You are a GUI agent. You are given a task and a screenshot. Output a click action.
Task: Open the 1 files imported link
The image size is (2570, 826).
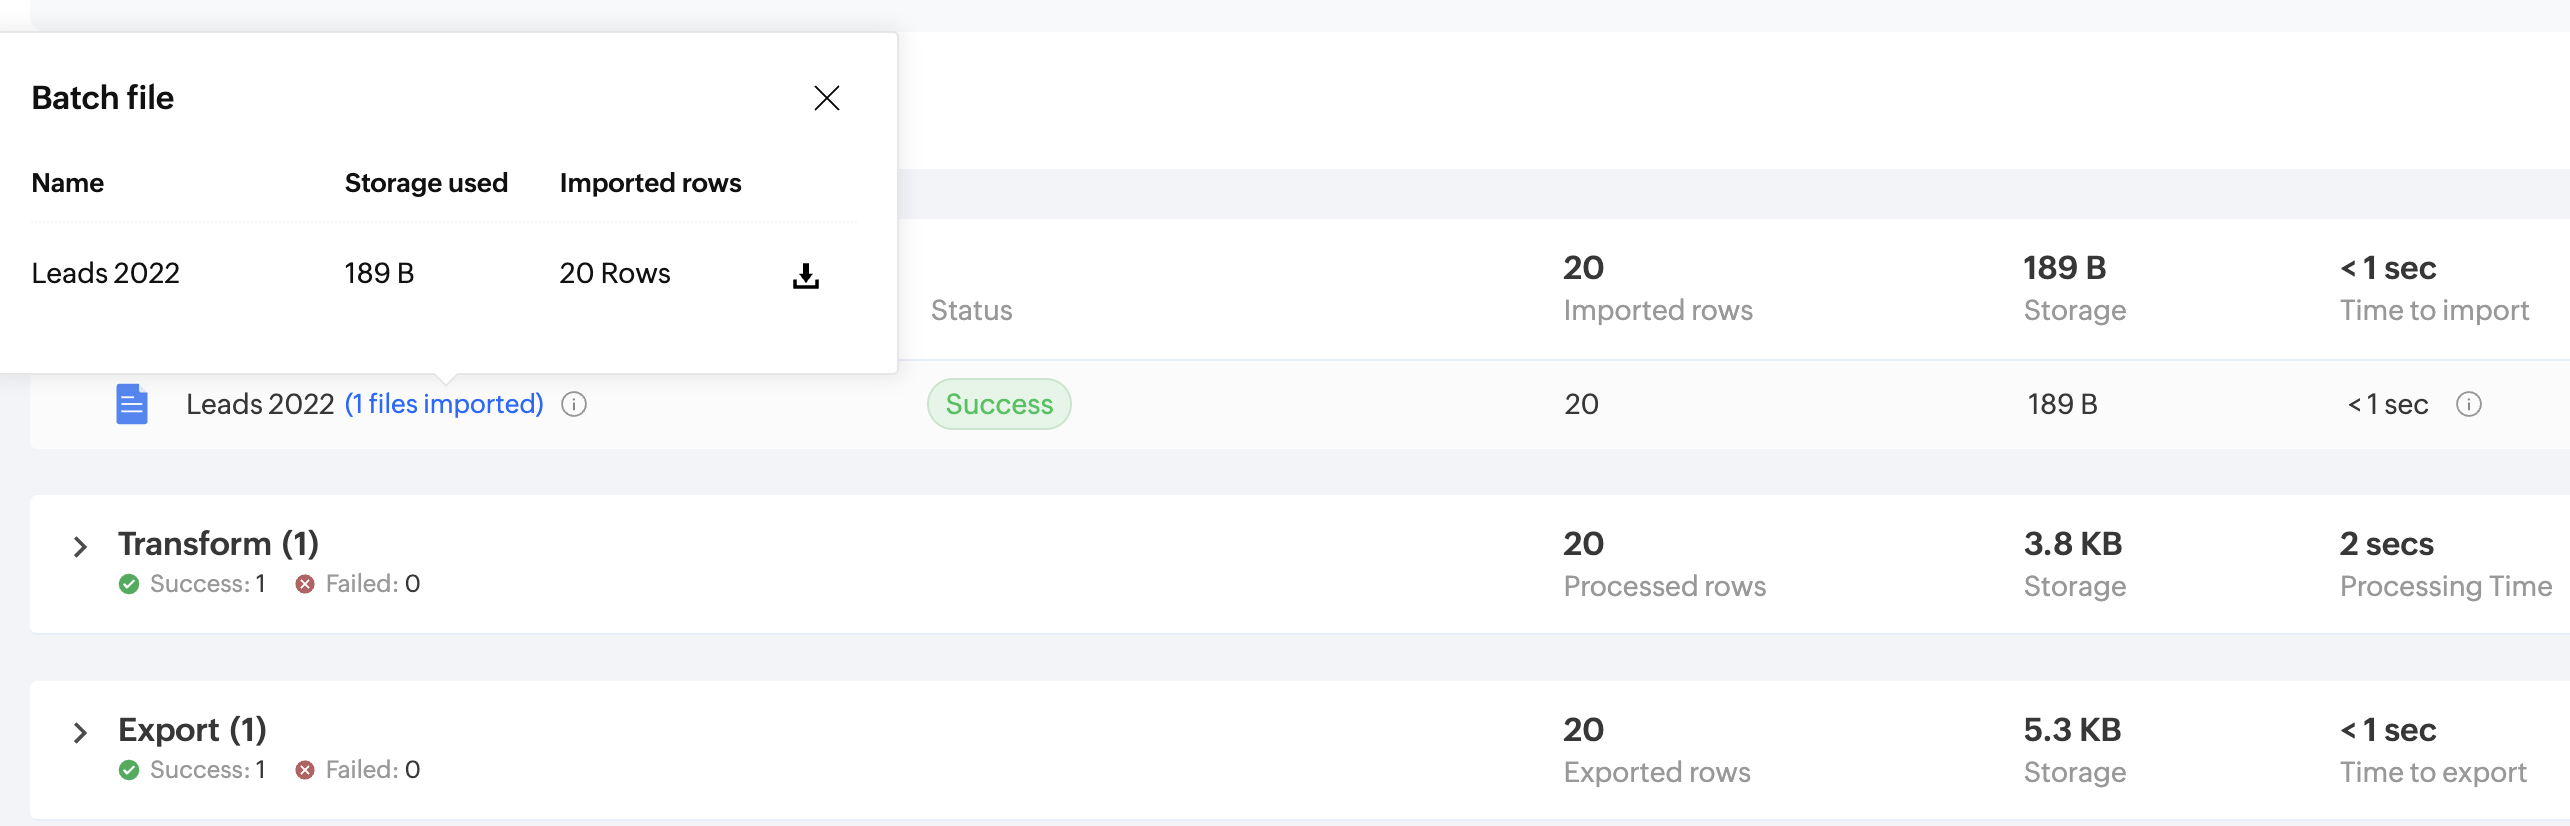(444, 404)
